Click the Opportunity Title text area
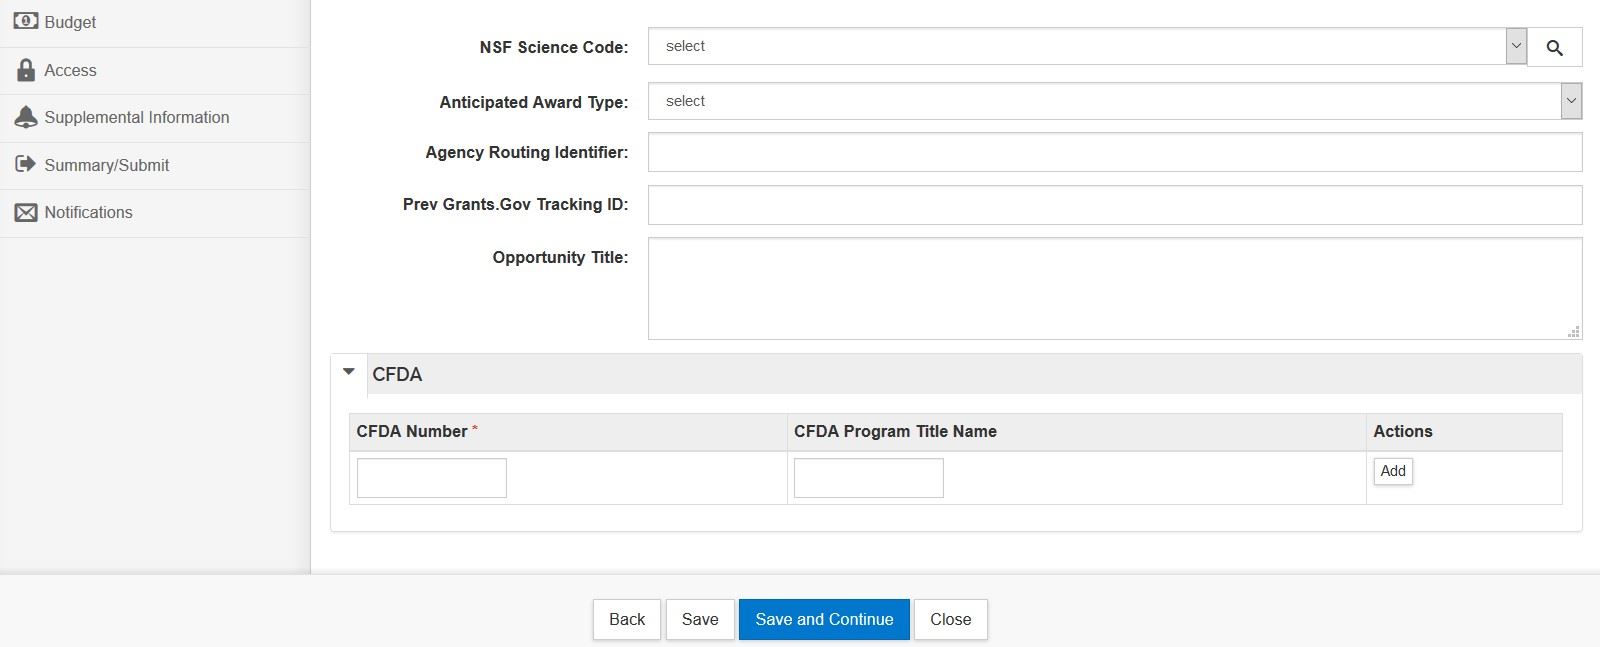1600x647 pixels. coord(1114,288)
